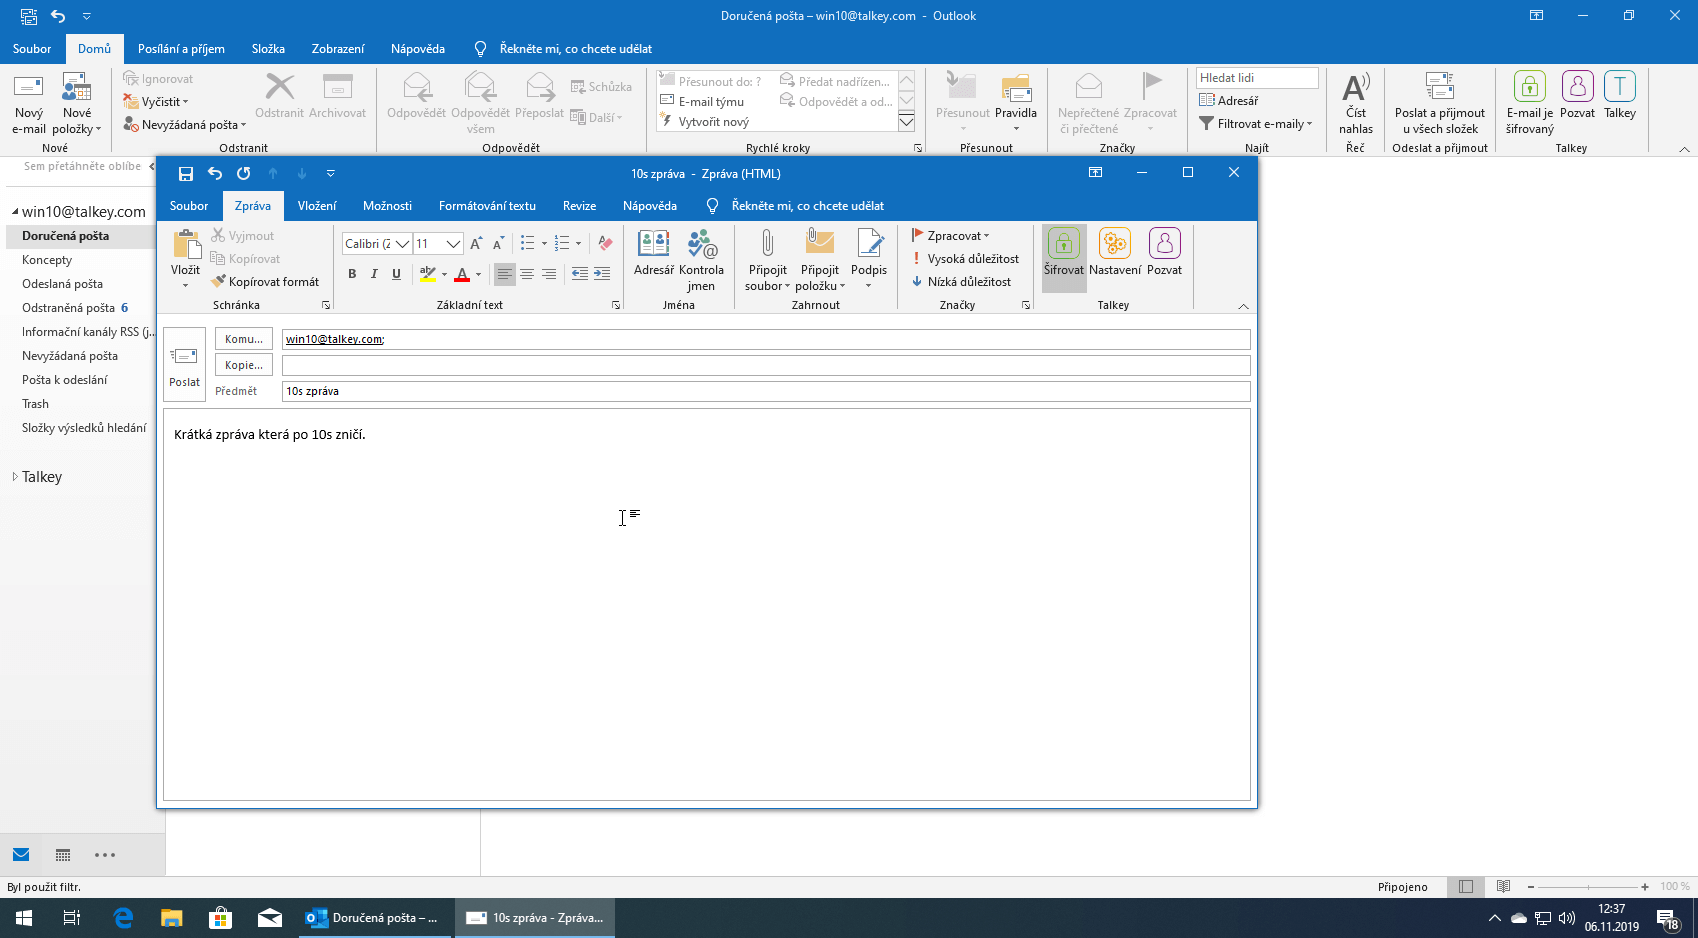This screenshot has width=1698, height=938.
Task: Open Formátování textu tab
Action: [x=487, y=206]
